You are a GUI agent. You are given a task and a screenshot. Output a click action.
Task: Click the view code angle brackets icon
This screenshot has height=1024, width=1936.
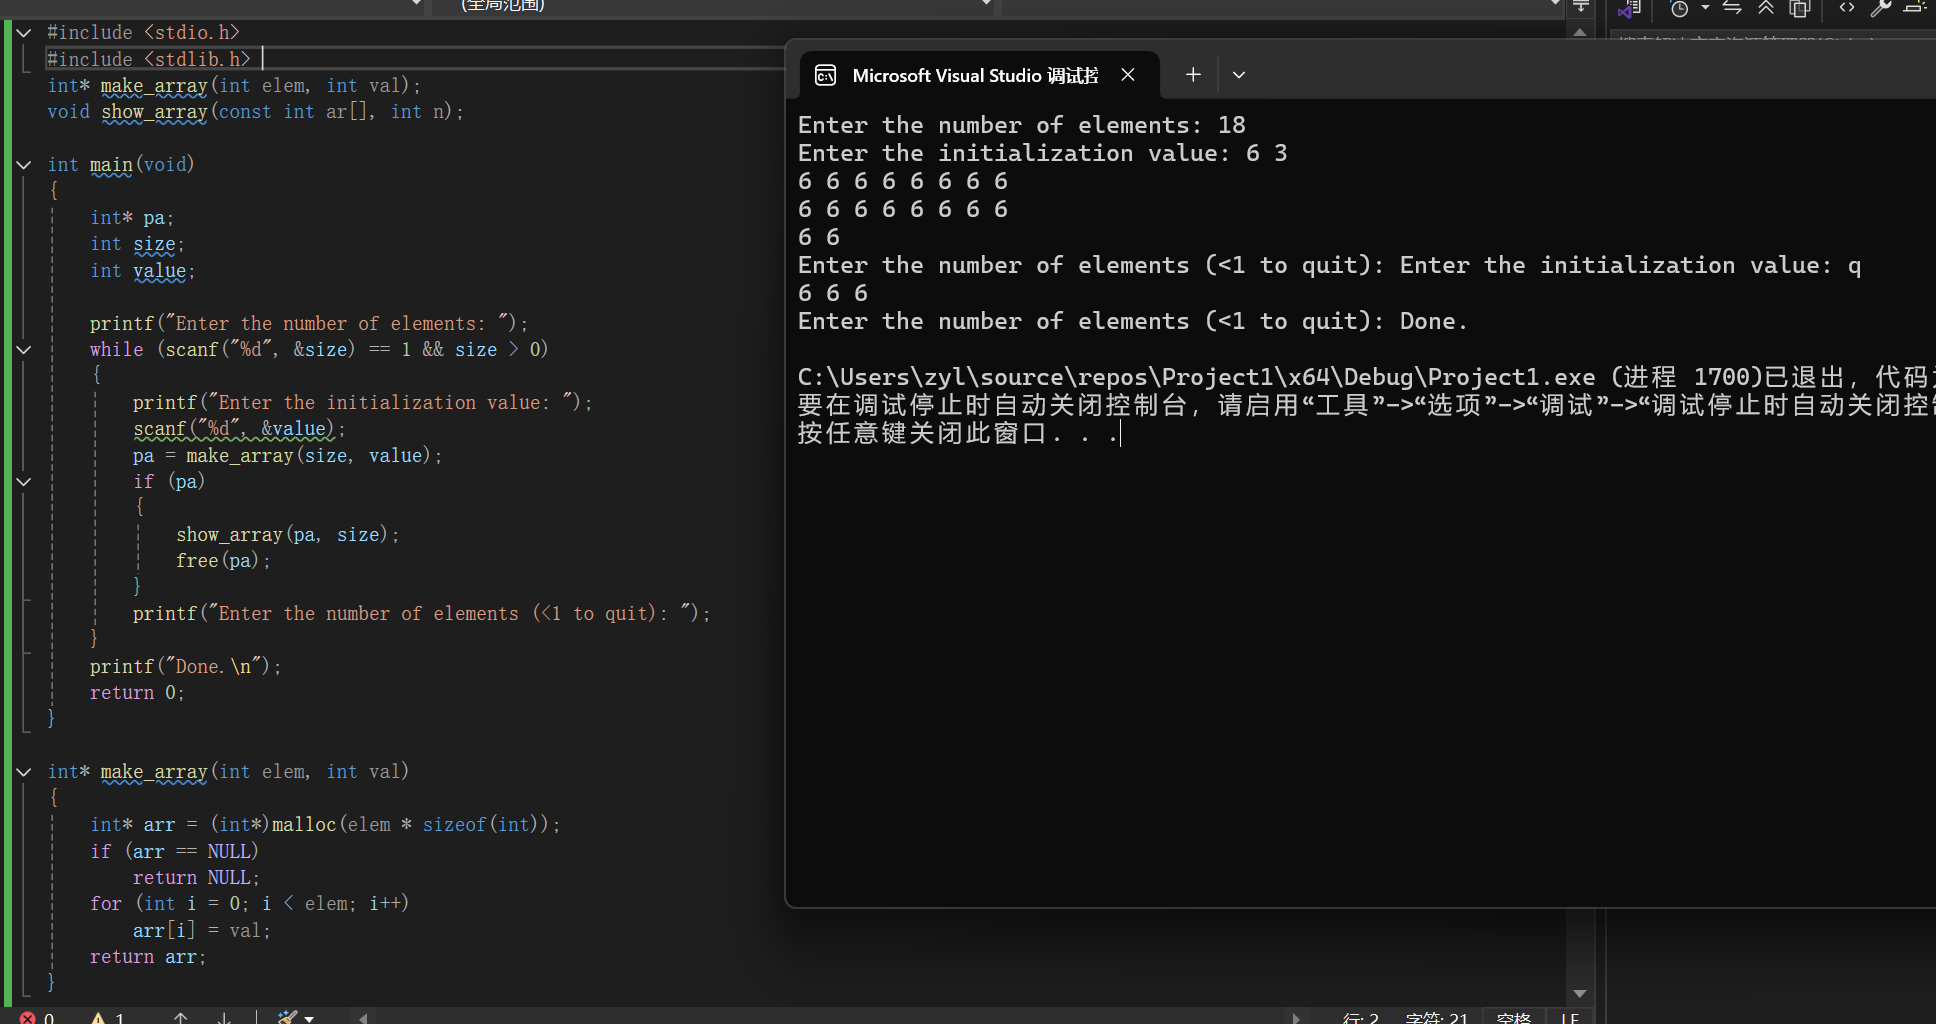point(1847,8)
